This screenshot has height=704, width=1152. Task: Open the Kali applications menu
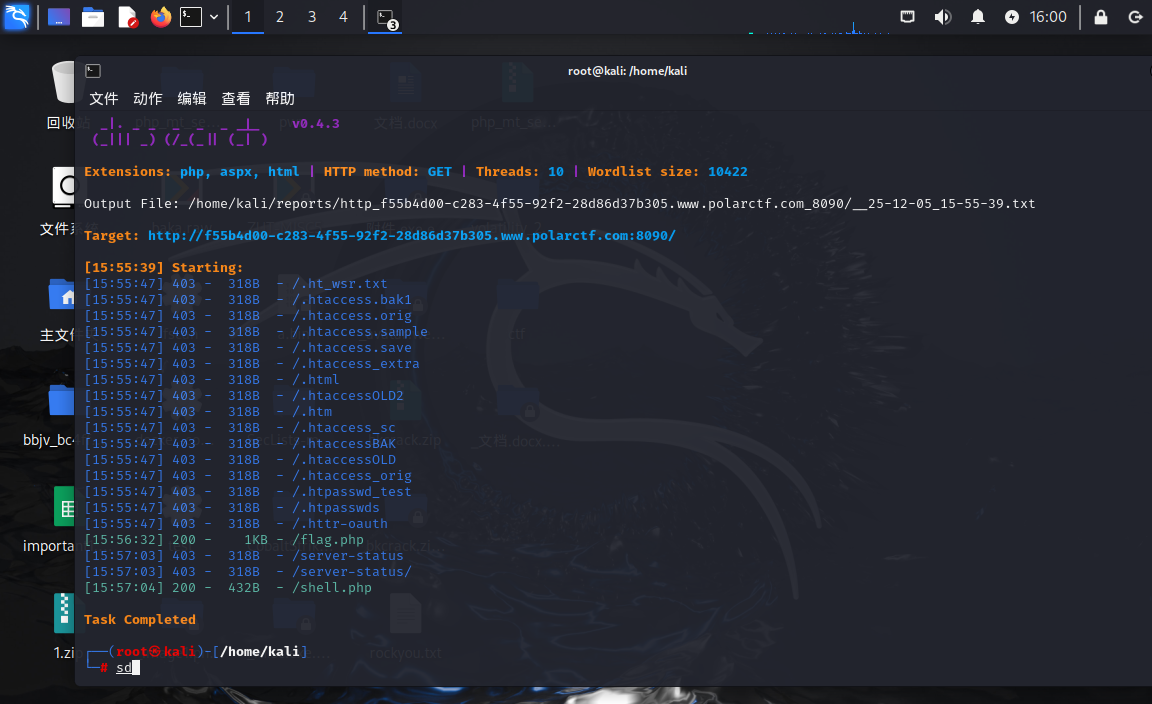coord(16,16)
